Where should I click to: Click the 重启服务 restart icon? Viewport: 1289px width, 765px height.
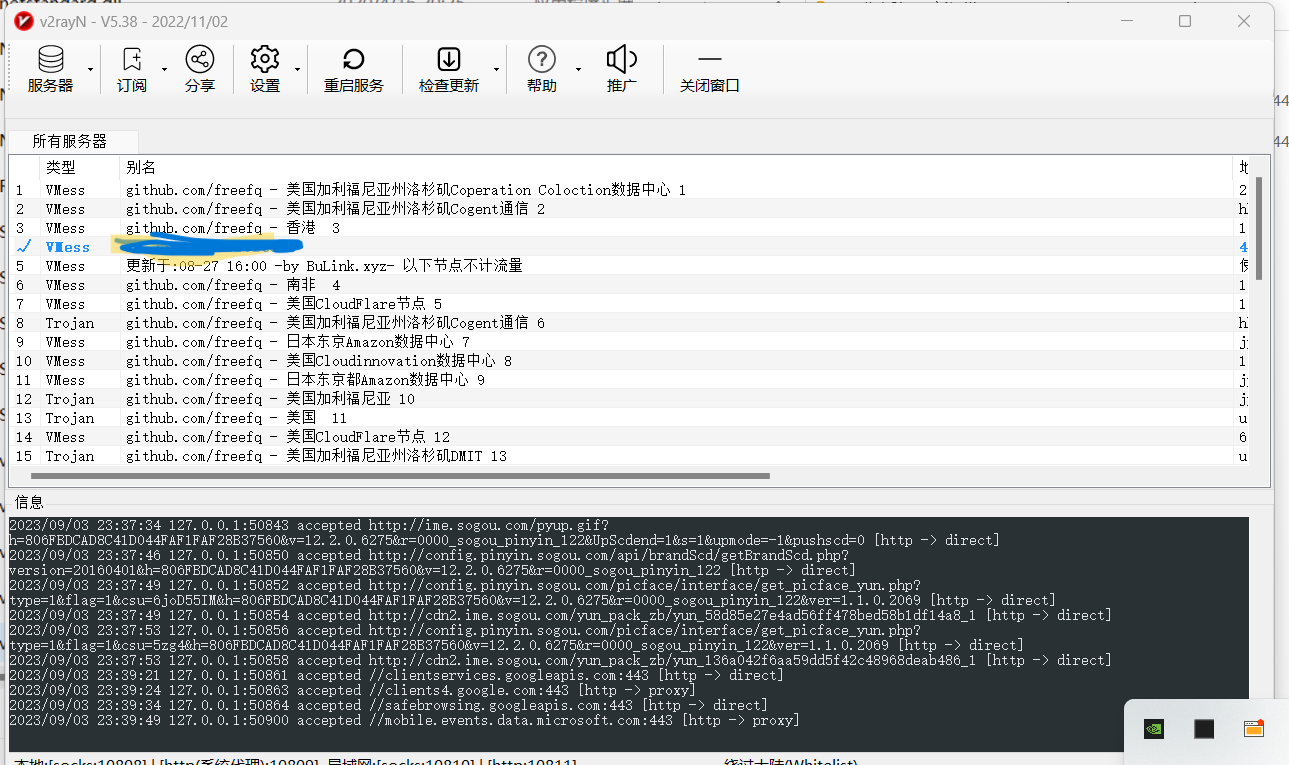(x=354, y=59)
